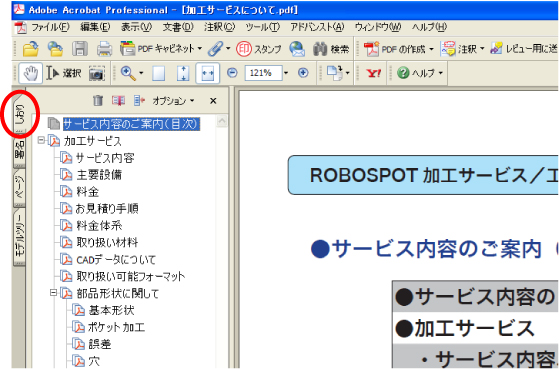The width and height of the screenshot is (559, 369).
Task: Click the minus zoom out button
Action: pyautogui.click(x=232, y=73)
